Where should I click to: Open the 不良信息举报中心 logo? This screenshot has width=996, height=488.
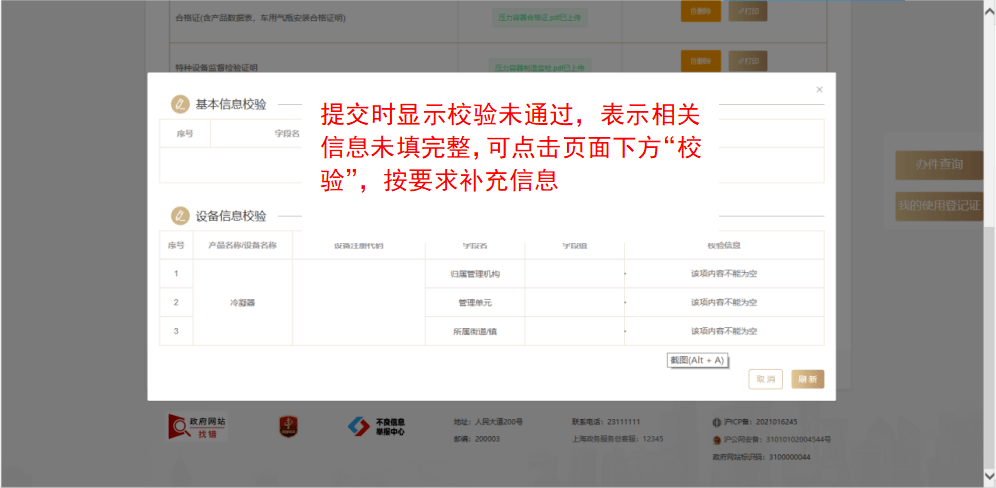tap(376, 427)
